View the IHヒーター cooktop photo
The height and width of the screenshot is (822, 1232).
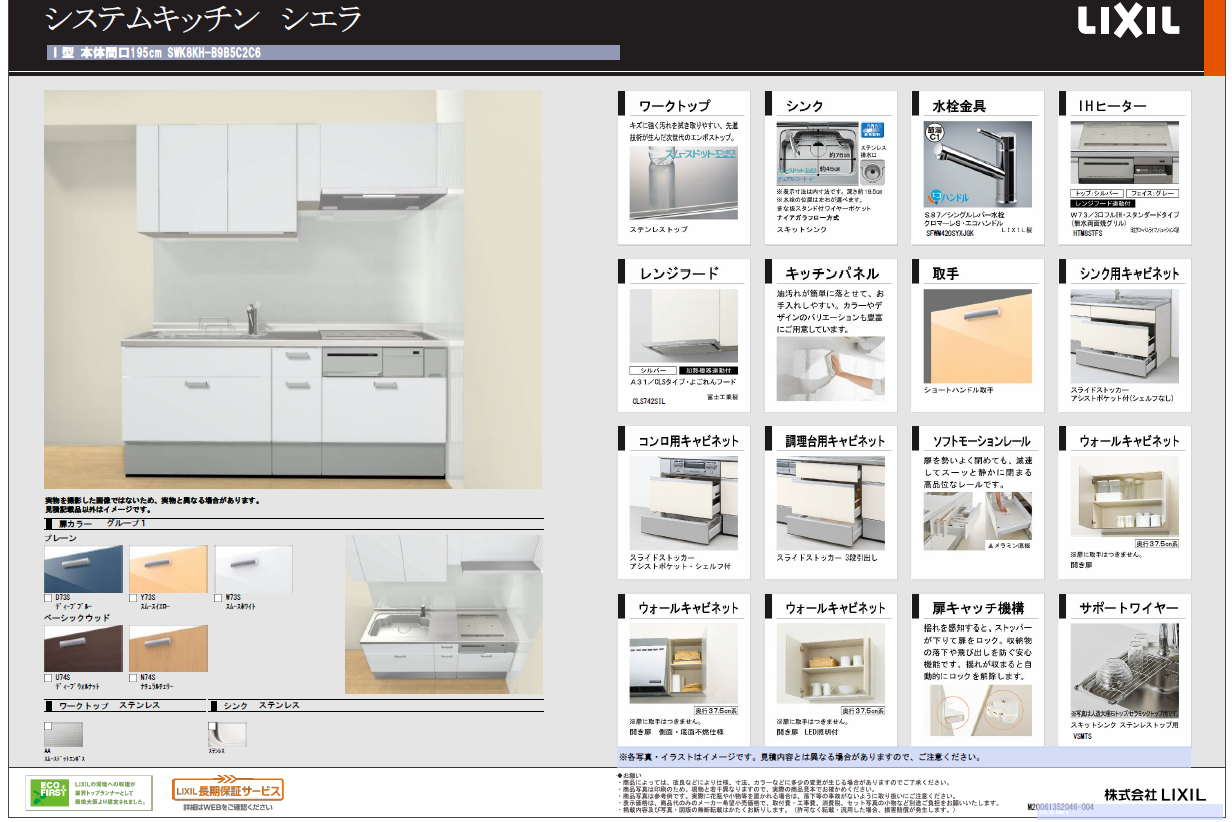[1124, 154]
